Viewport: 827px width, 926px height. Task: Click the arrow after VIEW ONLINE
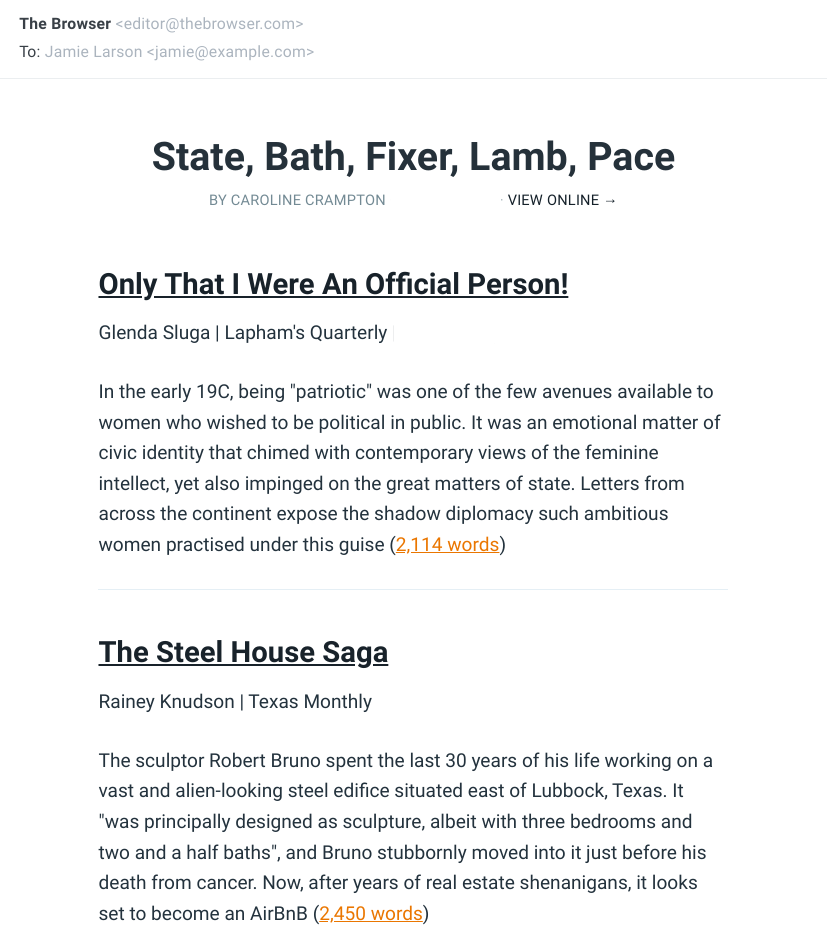(x=610, y=200)
